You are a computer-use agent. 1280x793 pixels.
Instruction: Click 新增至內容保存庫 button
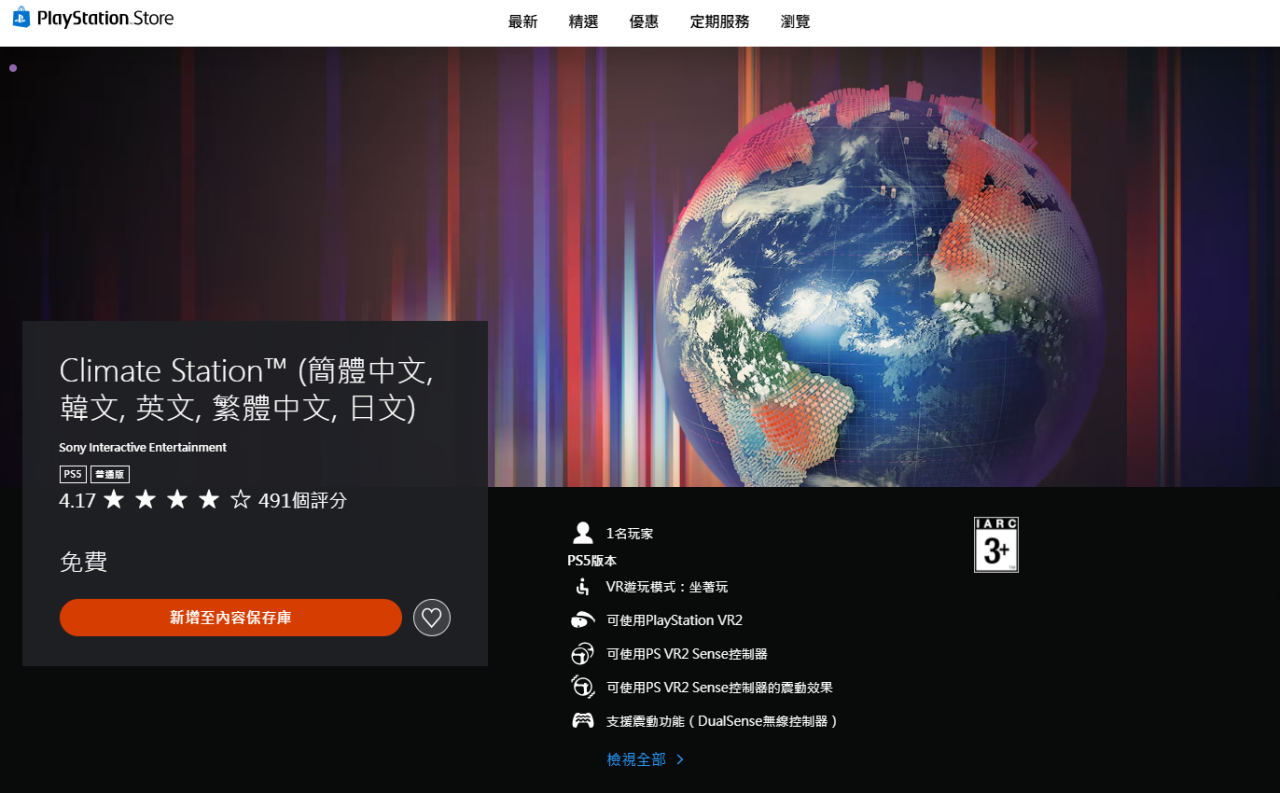[231, 618]
